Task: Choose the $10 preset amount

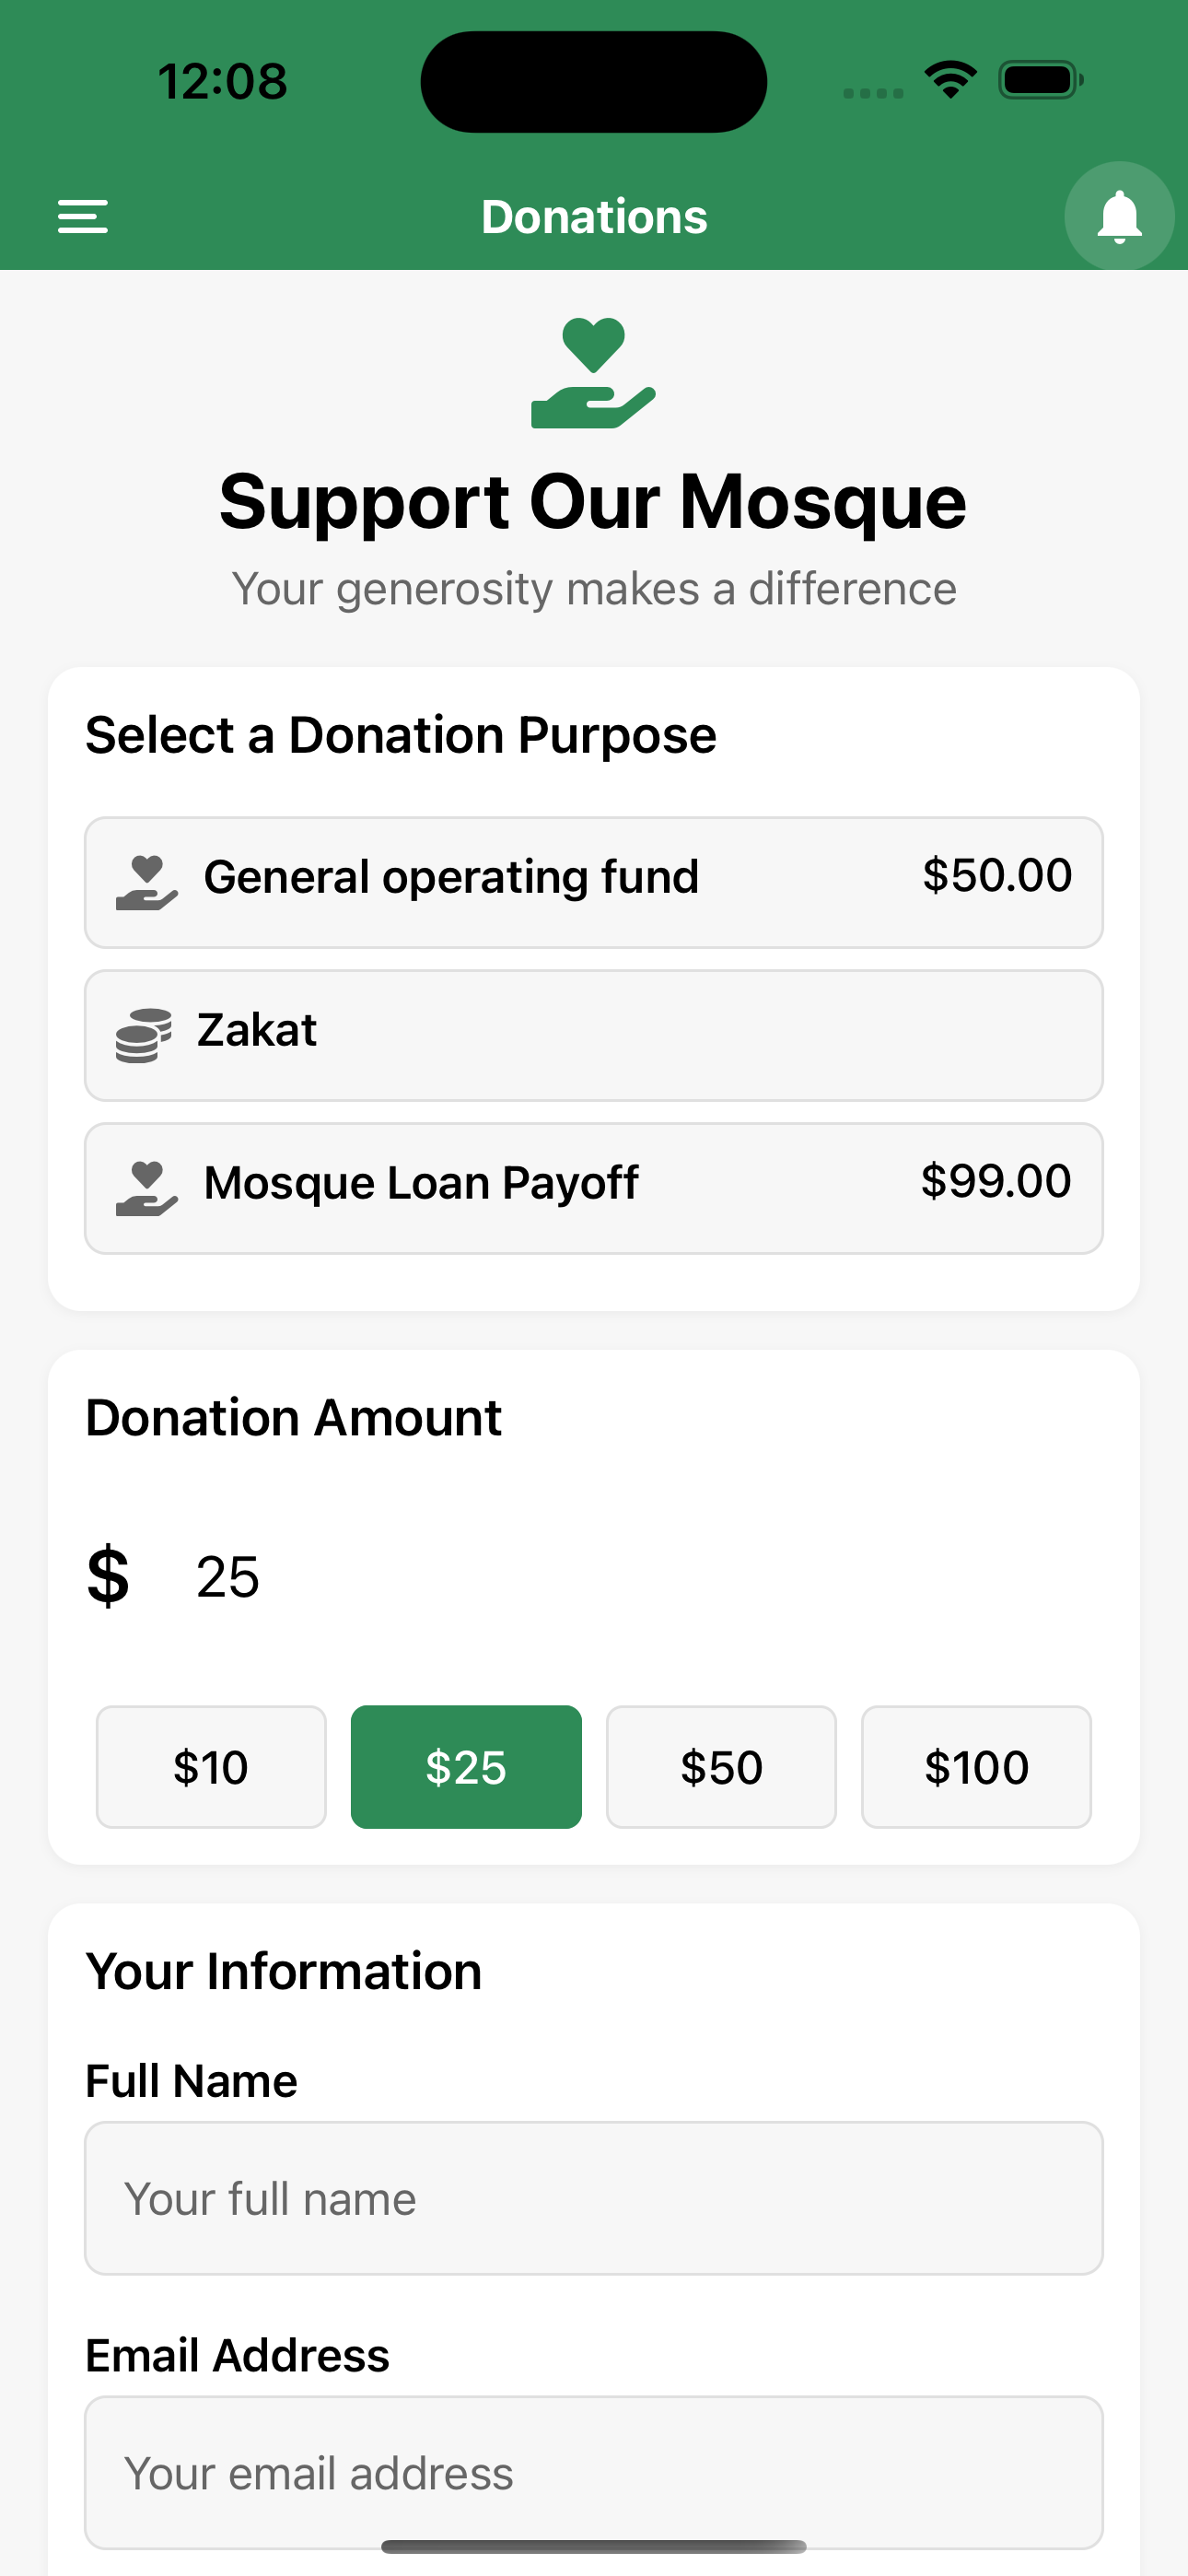Action: [211, 1767]
